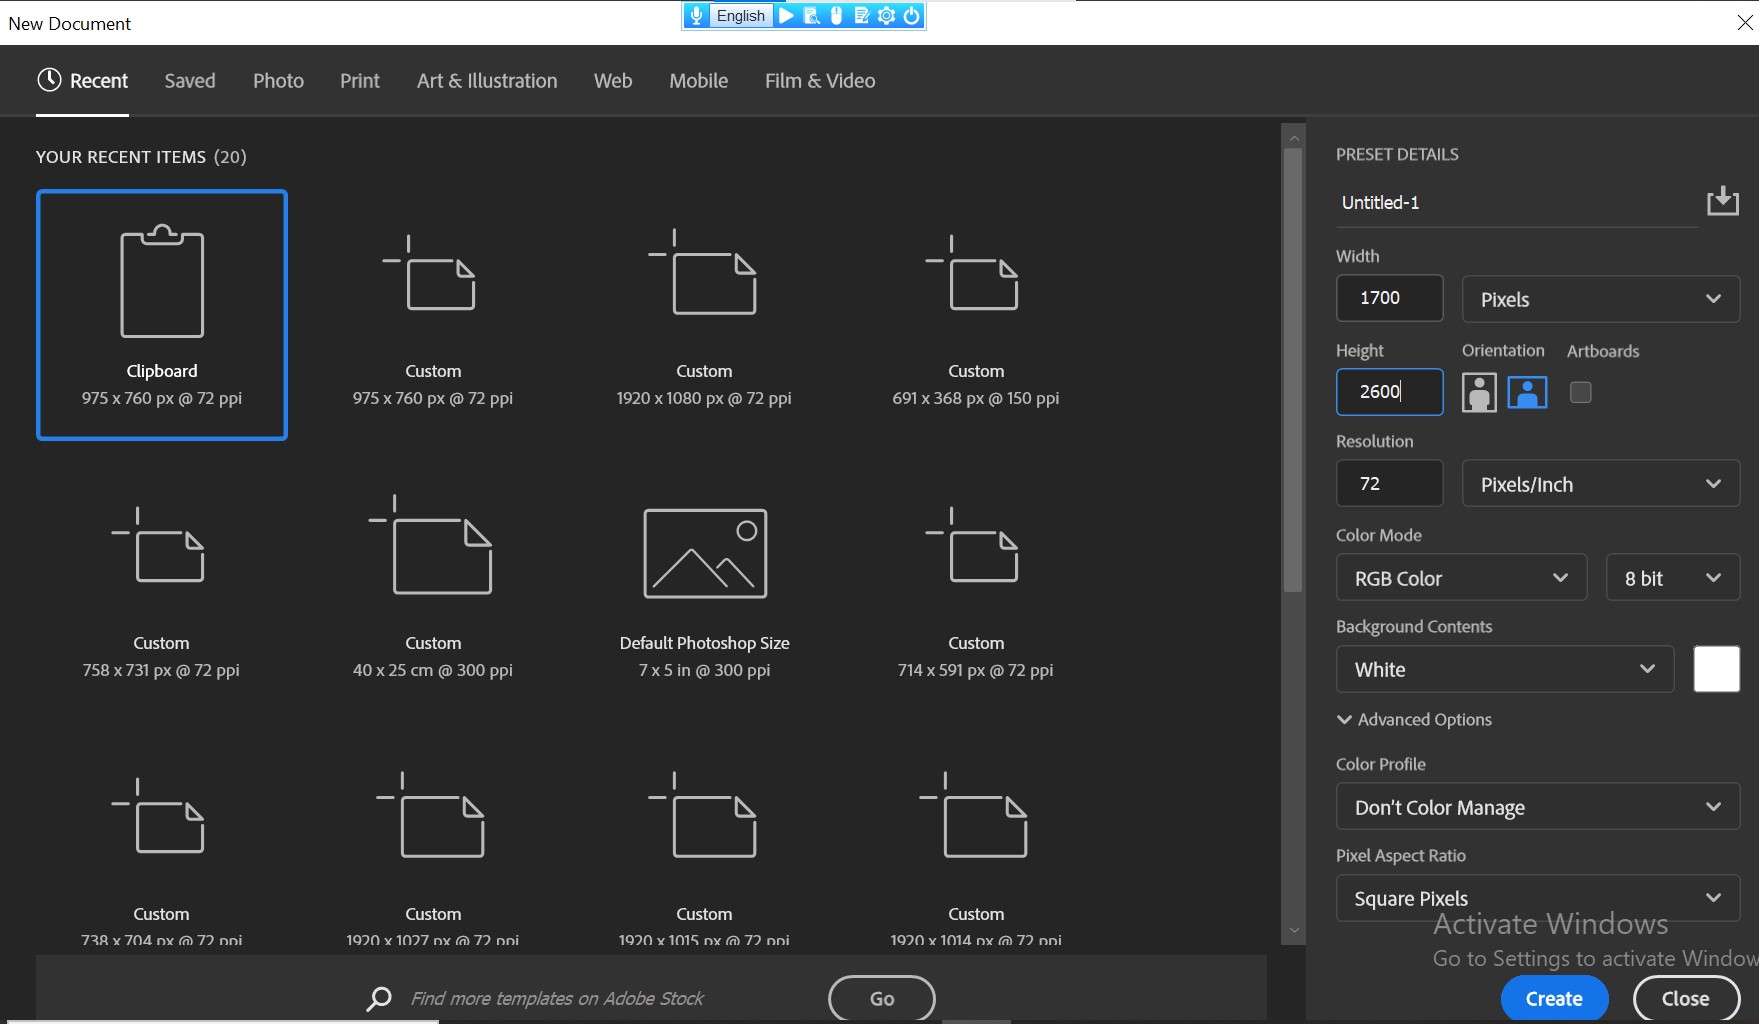Click the Resolution field showing 72
Screen dimensions: 1759x1024
pyautogui.click(x=1389, y=483)
